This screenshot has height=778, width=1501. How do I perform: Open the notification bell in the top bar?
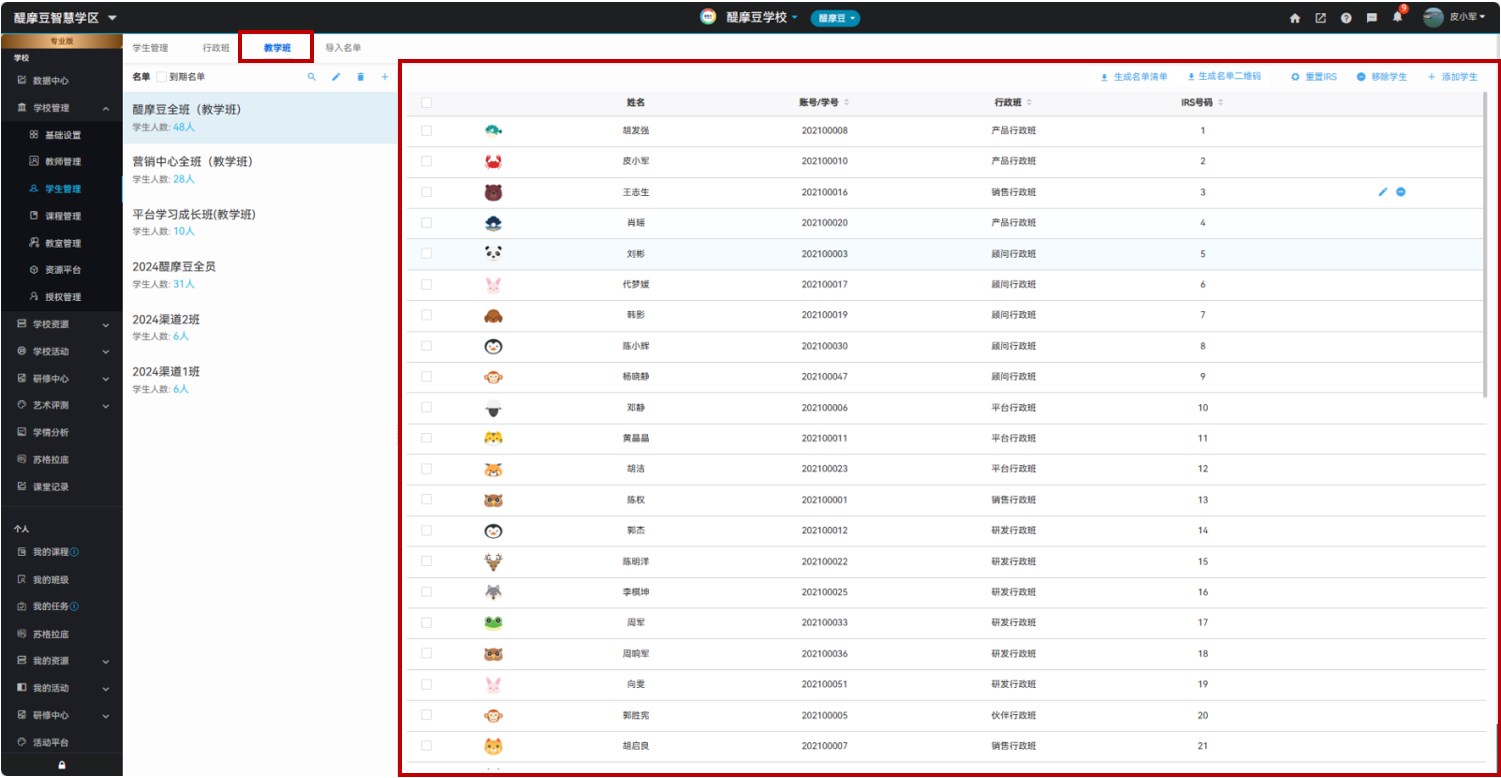click(1398, 18)
